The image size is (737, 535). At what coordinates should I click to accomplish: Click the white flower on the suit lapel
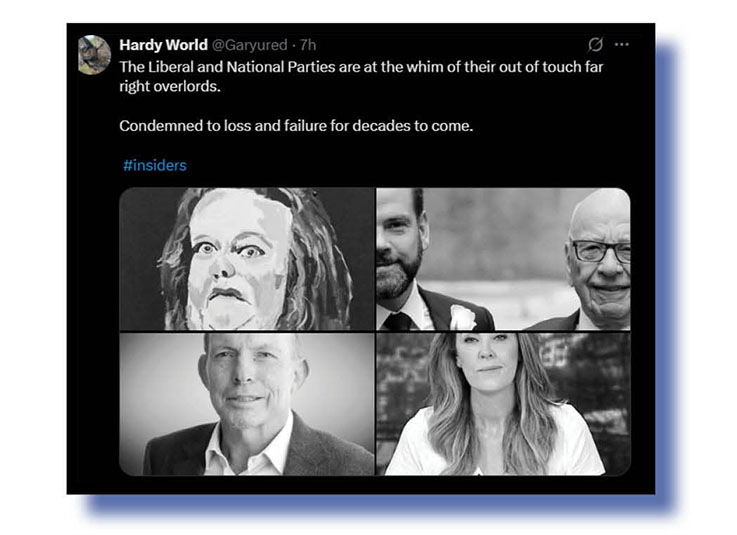point(464,317)
